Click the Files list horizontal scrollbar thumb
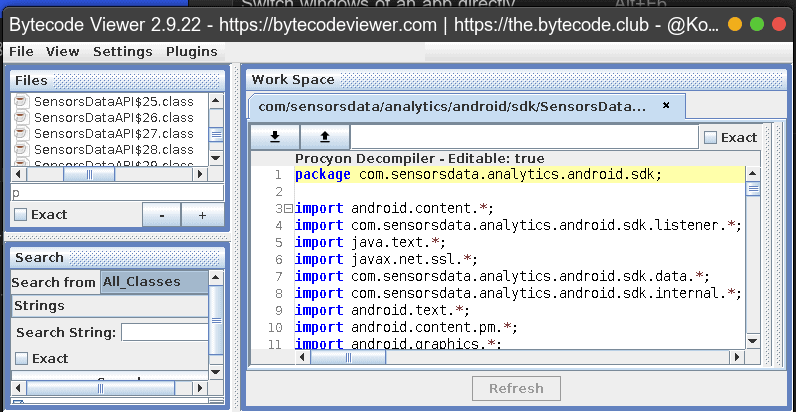The height and width of the screenshot is (412, 796). [x=89, y=174]
